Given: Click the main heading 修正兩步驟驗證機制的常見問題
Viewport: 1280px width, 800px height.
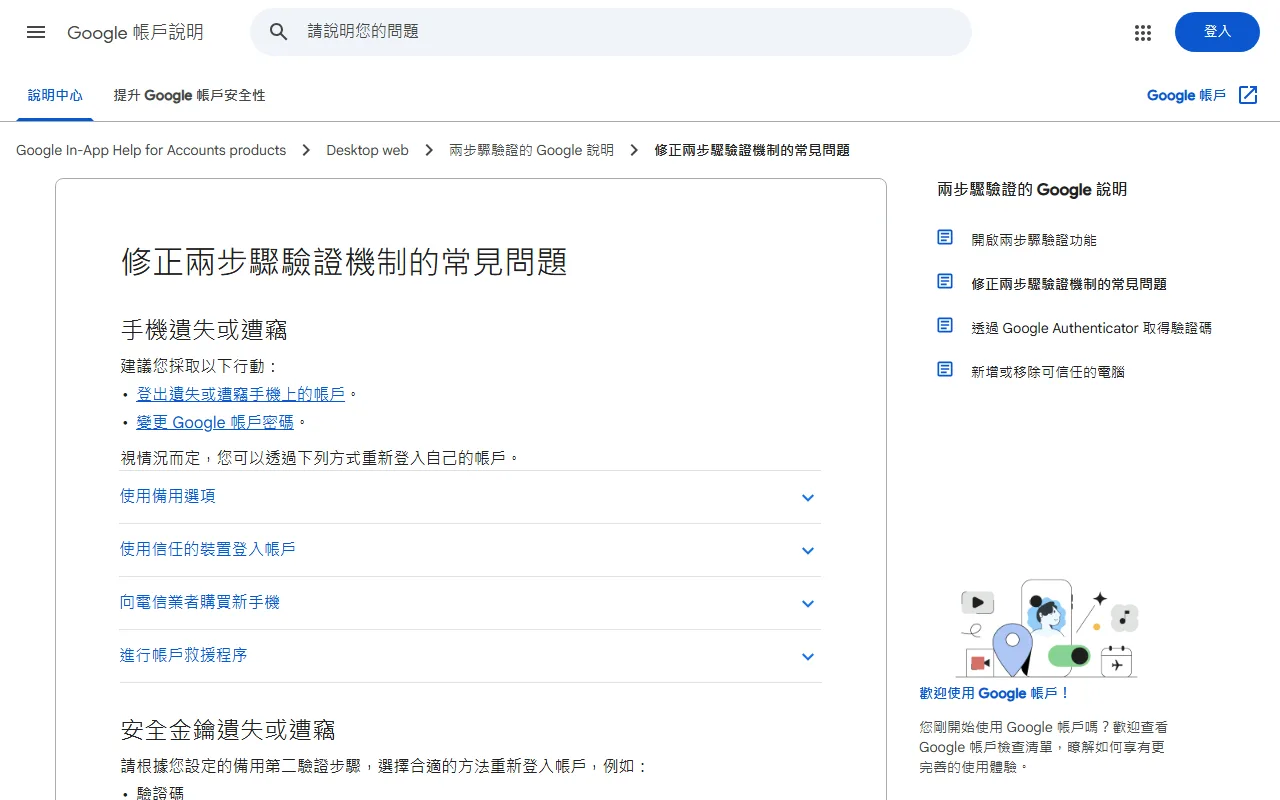Looking at the screenshot, I should click(345, 262).
